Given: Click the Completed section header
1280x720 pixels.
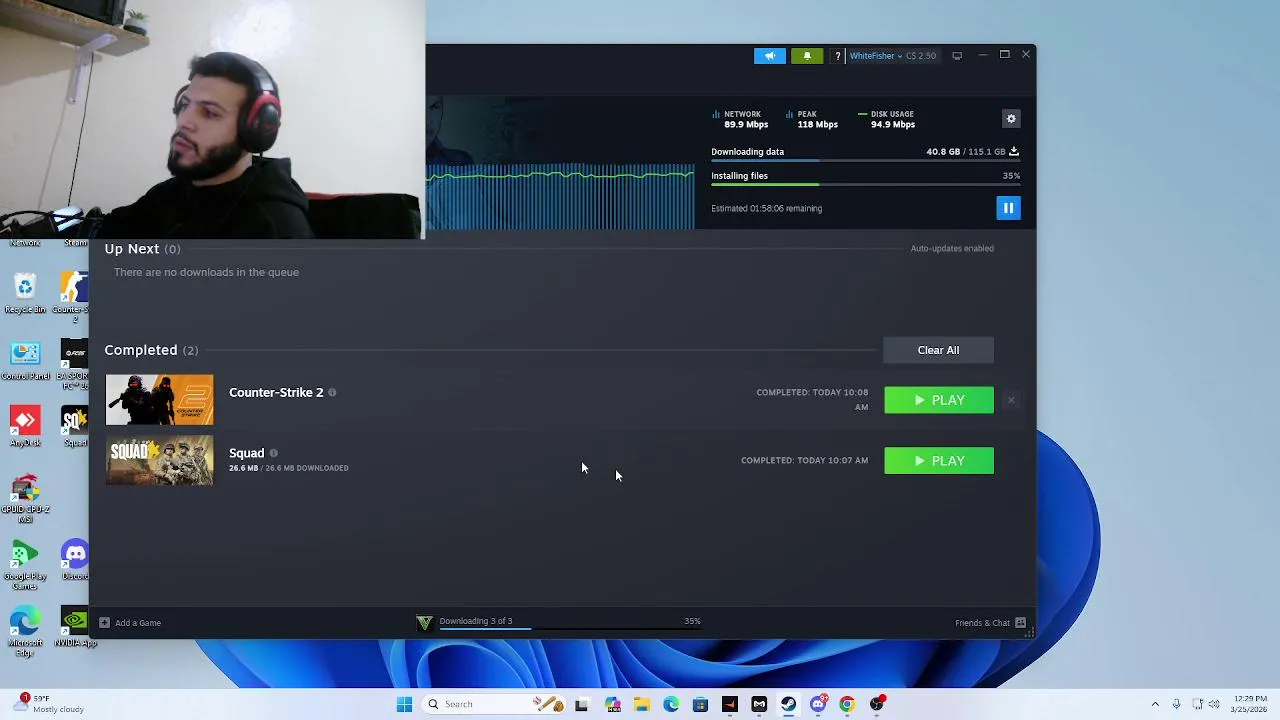Looking at the screenshot, I should click(151, 350).
